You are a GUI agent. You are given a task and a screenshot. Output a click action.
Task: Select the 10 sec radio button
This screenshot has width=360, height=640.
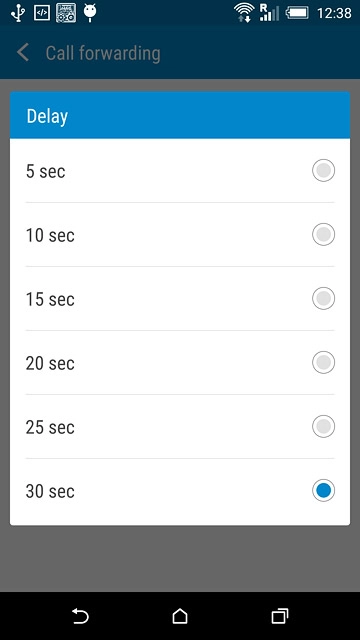[323, 234]
